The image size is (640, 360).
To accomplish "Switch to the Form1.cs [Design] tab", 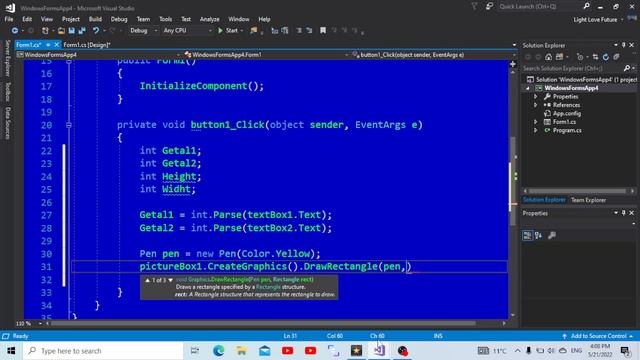I will 87,45.
